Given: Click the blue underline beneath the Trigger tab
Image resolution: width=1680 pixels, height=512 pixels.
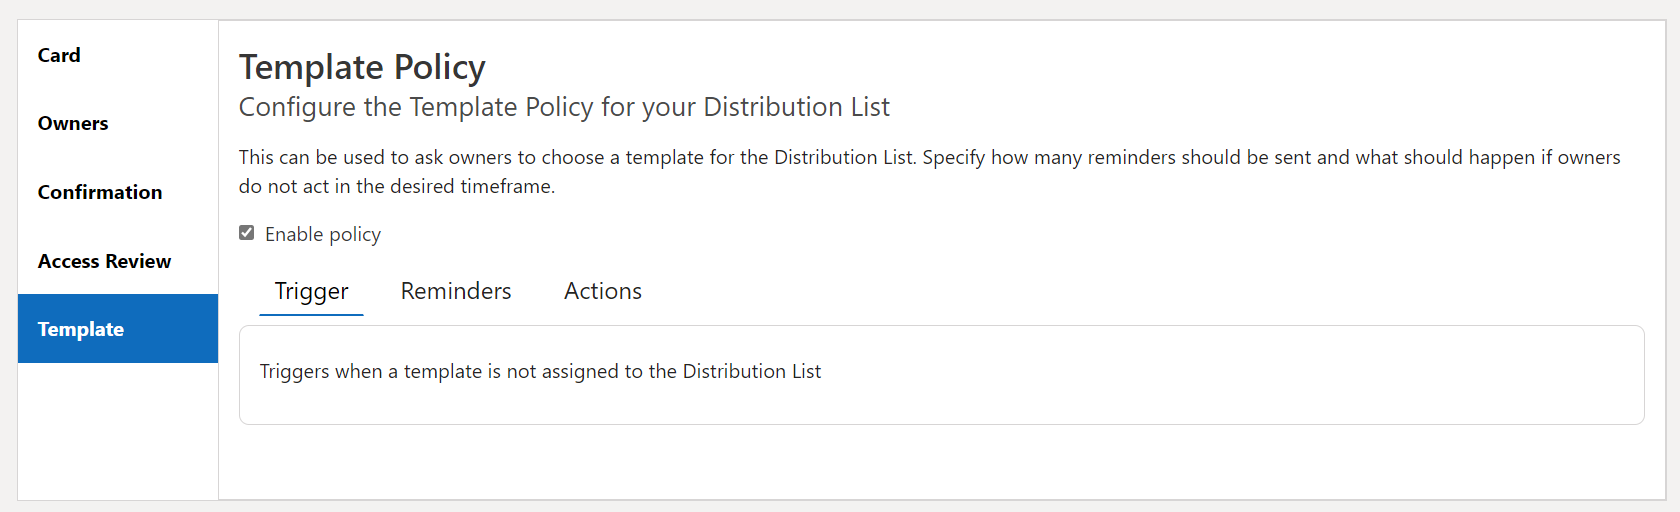Looking at the screenshot, I should [311, 315].
